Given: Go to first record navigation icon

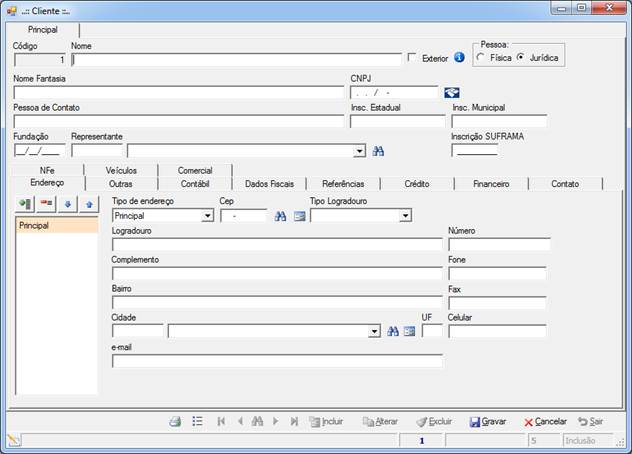Looking at the screenshot, I should pos(221,421).
